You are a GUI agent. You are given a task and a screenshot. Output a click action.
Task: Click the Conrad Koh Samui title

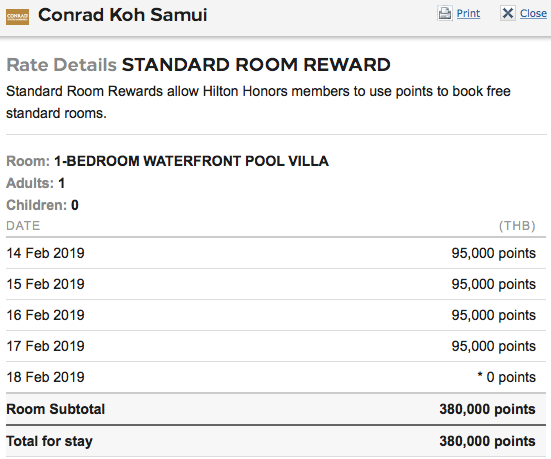click(123, 15)
